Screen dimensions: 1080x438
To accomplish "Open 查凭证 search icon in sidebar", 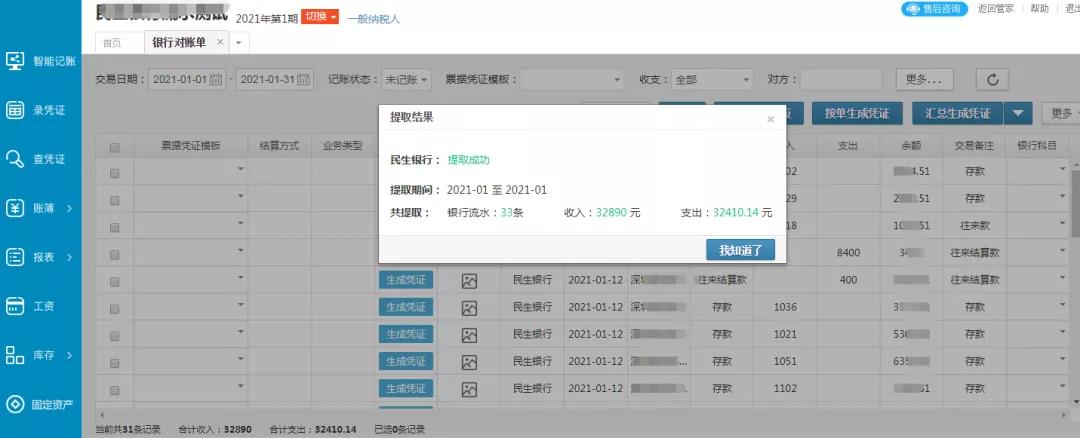I will pos(16,159).
